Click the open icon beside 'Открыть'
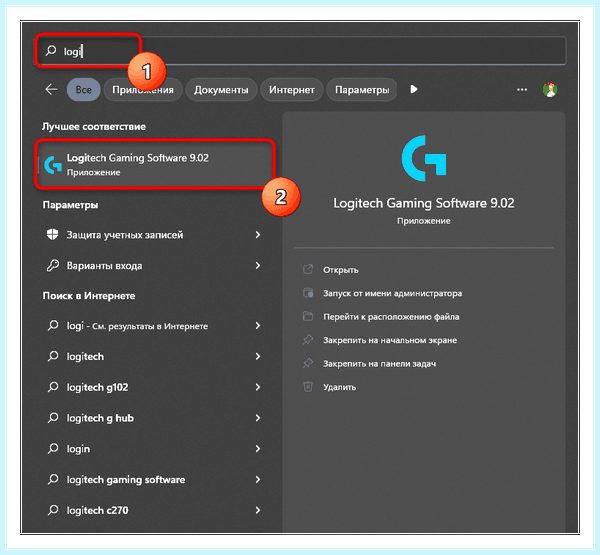This screenshot has width=600, height=555. (x=308, y=269)
